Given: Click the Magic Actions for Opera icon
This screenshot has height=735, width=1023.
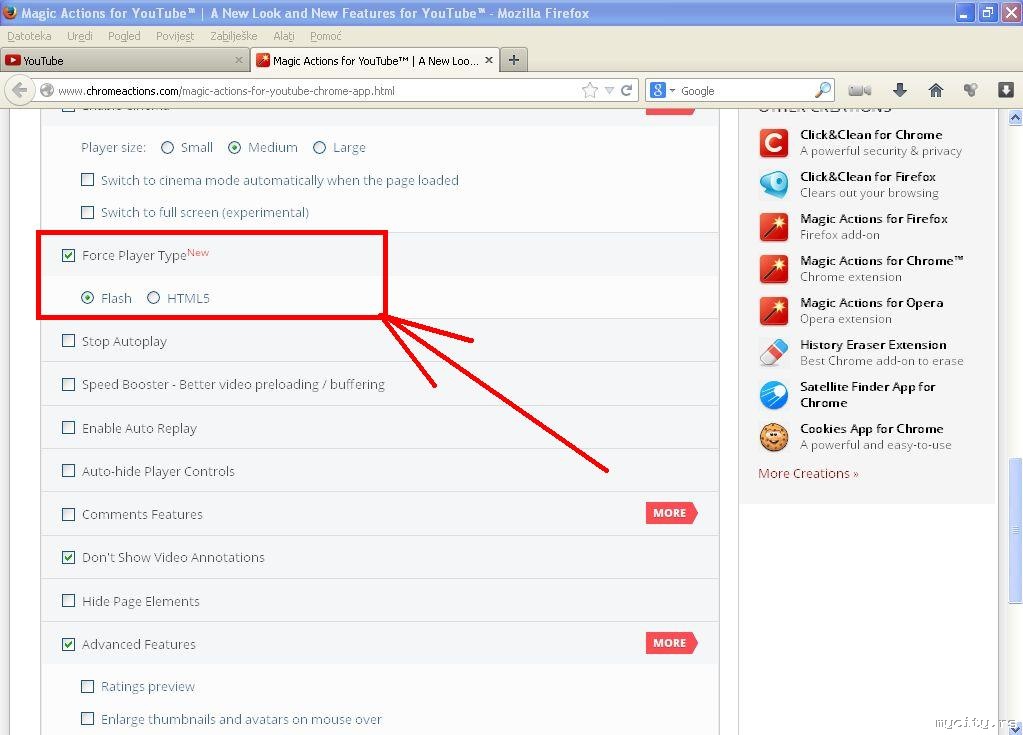Looking at the screenshot, I should [774, 311].
